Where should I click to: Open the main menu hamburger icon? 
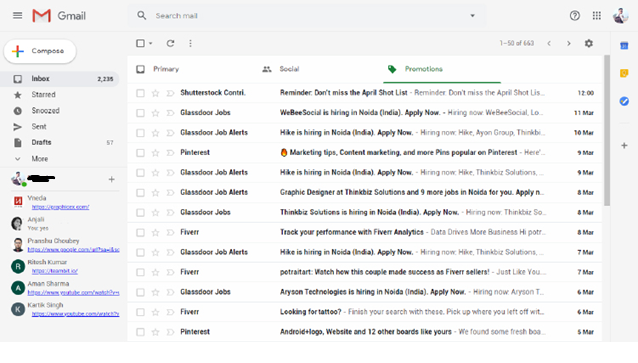(17, 15)
